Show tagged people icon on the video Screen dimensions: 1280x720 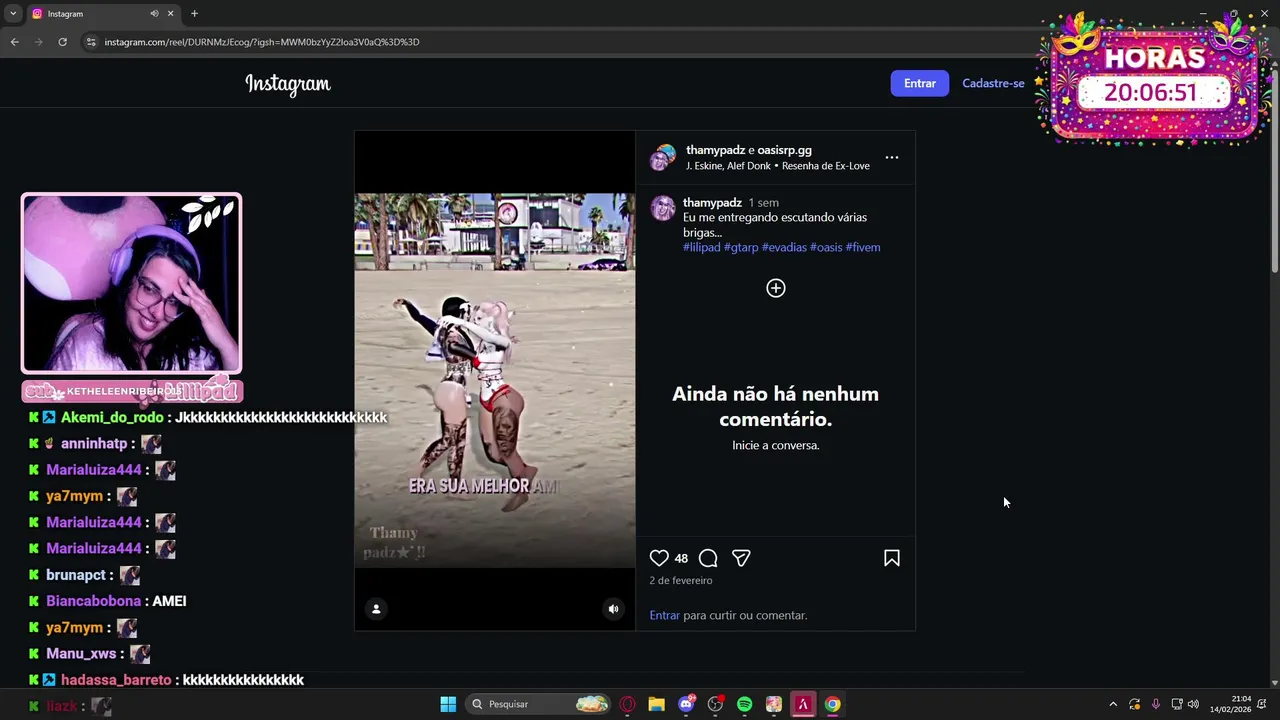point(376,609)
